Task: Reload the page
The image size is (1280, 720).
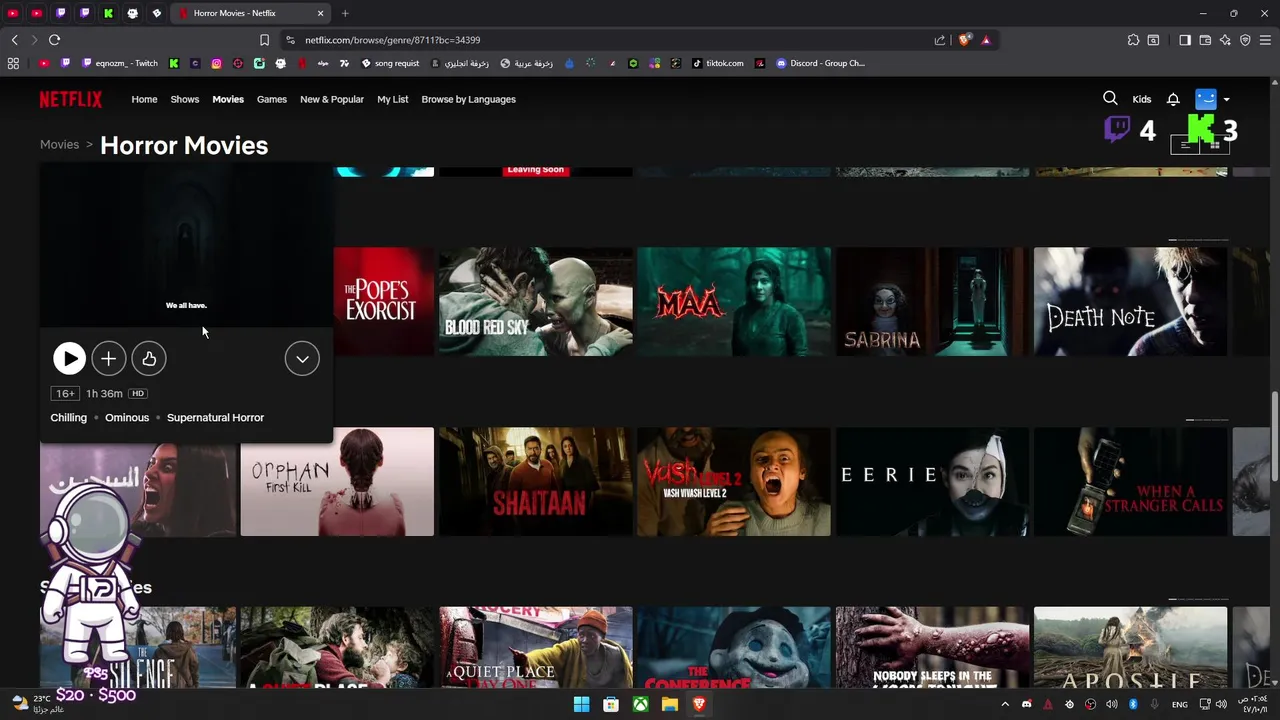Action: pos(54,40)
